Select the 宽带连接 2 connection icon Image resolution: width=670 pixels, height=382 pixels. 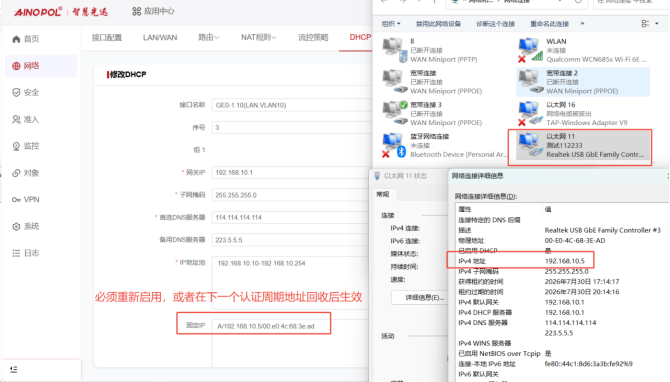click(x=530, y=82)
